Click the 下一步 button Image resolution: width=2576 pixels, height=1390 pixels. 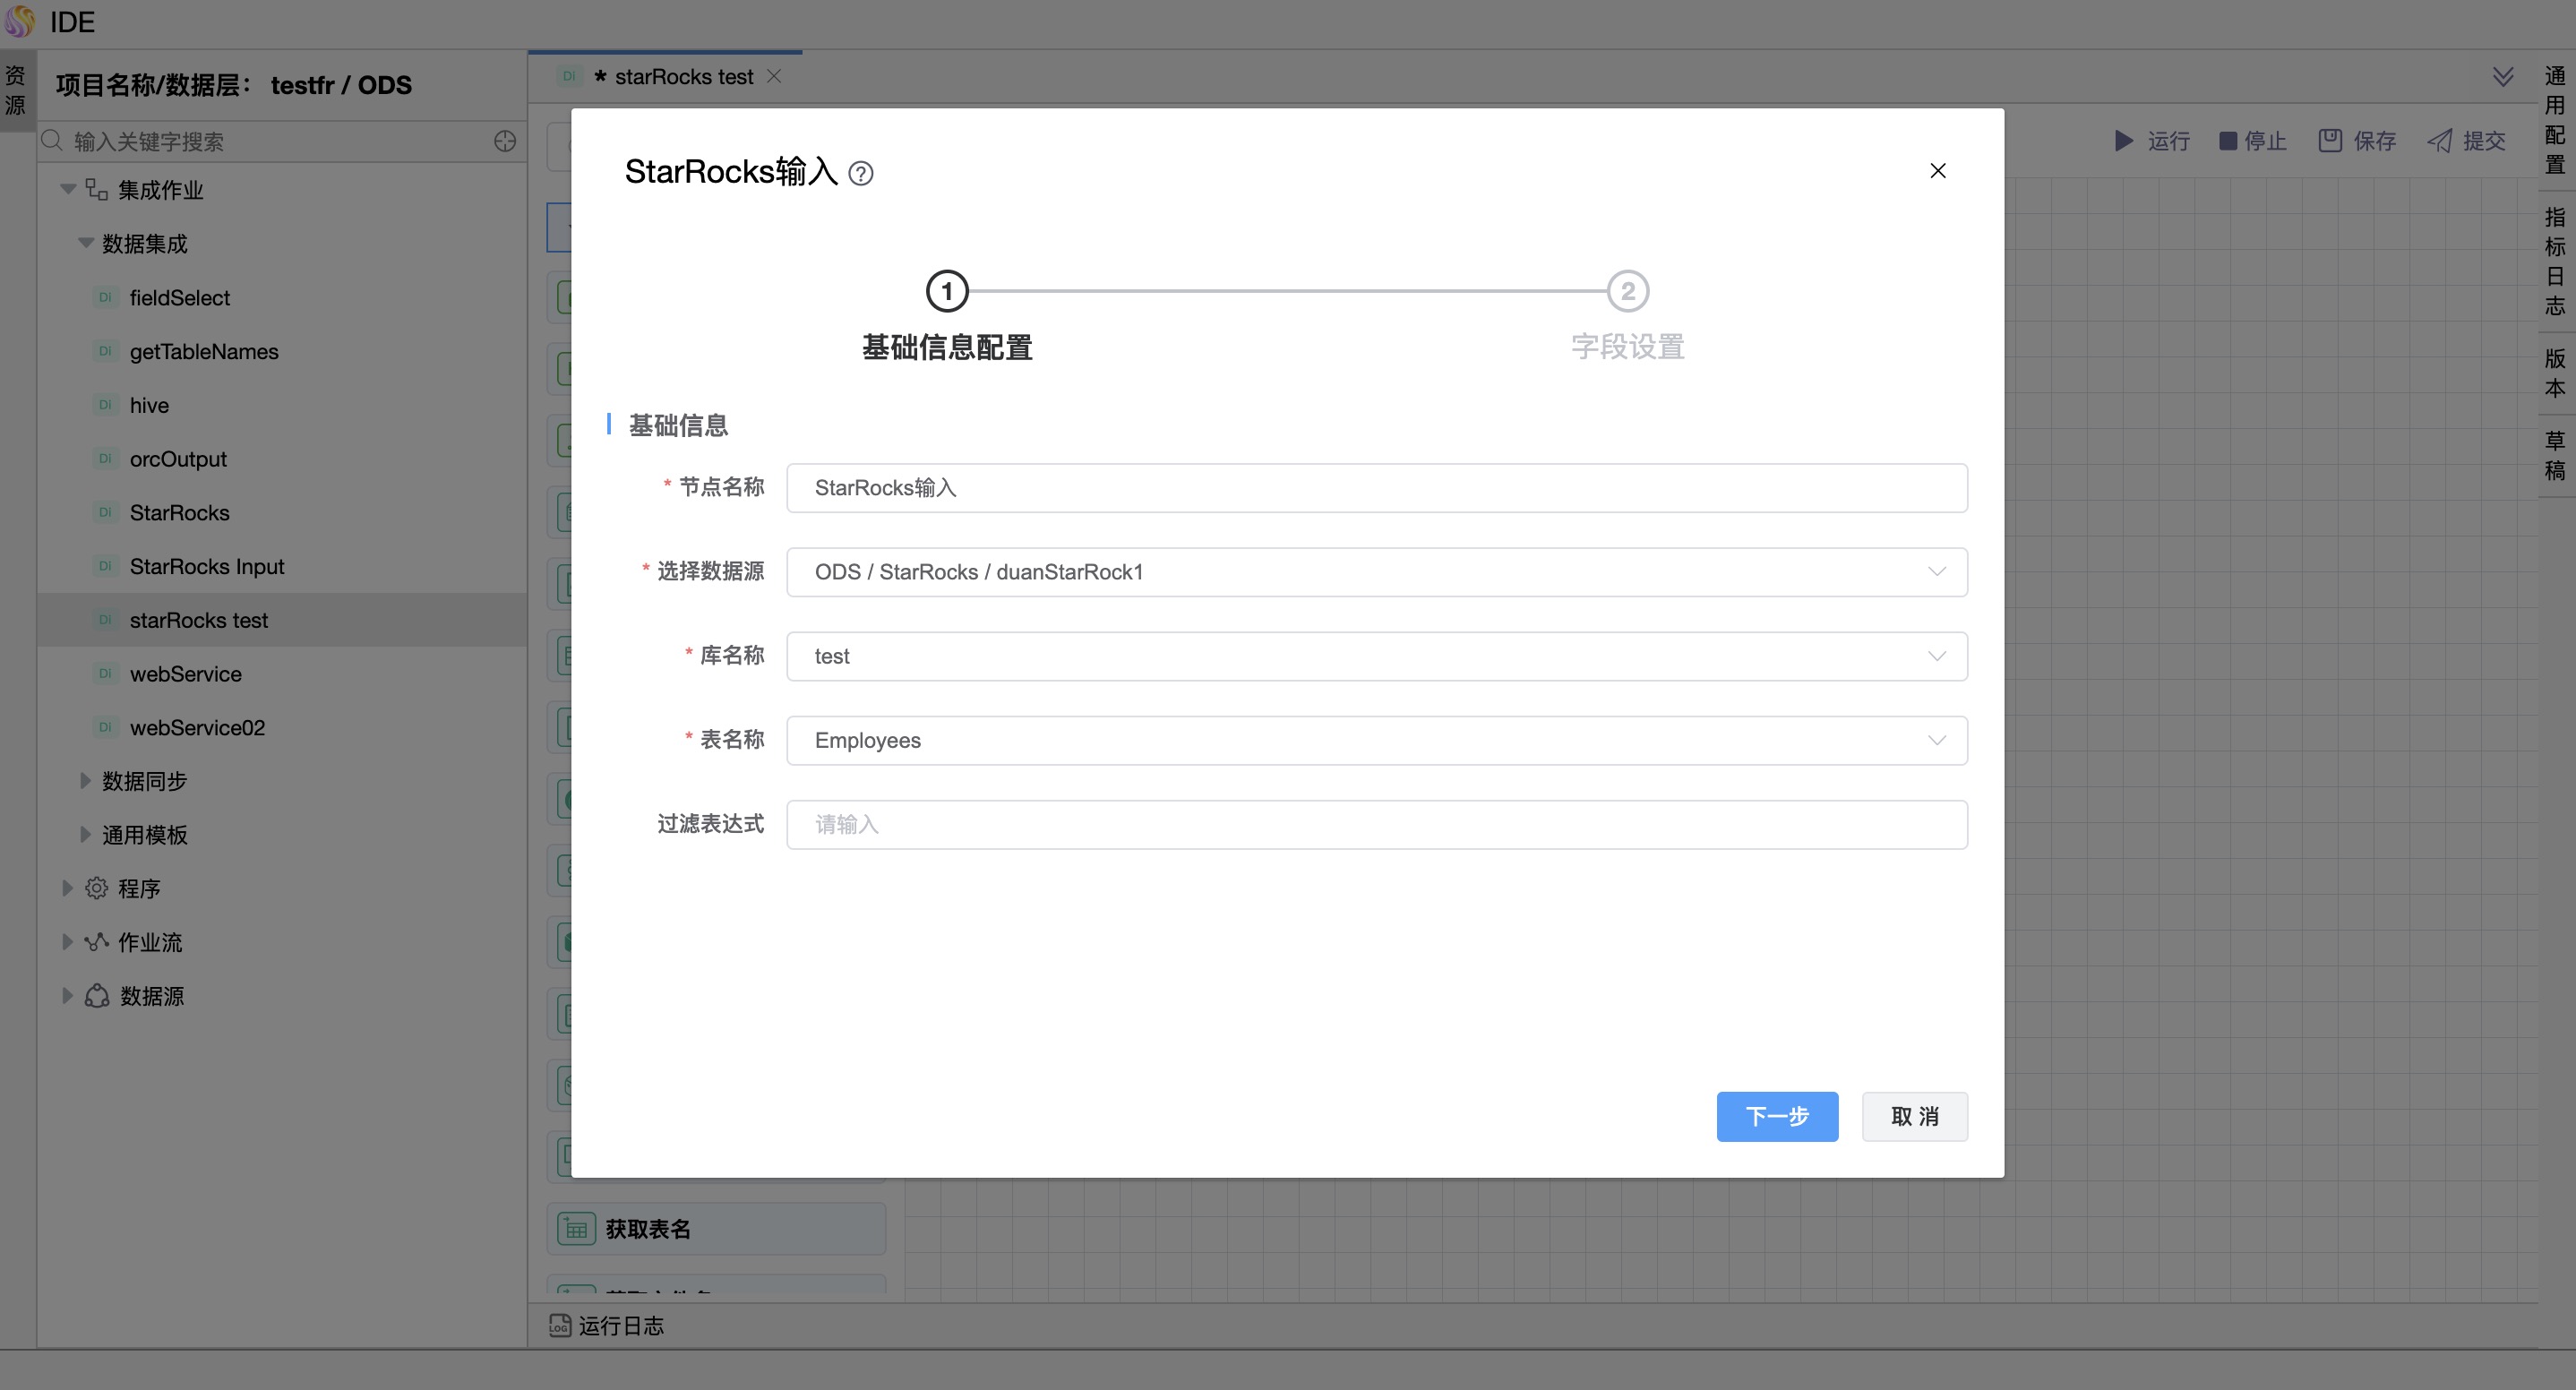(1776, 1116)
